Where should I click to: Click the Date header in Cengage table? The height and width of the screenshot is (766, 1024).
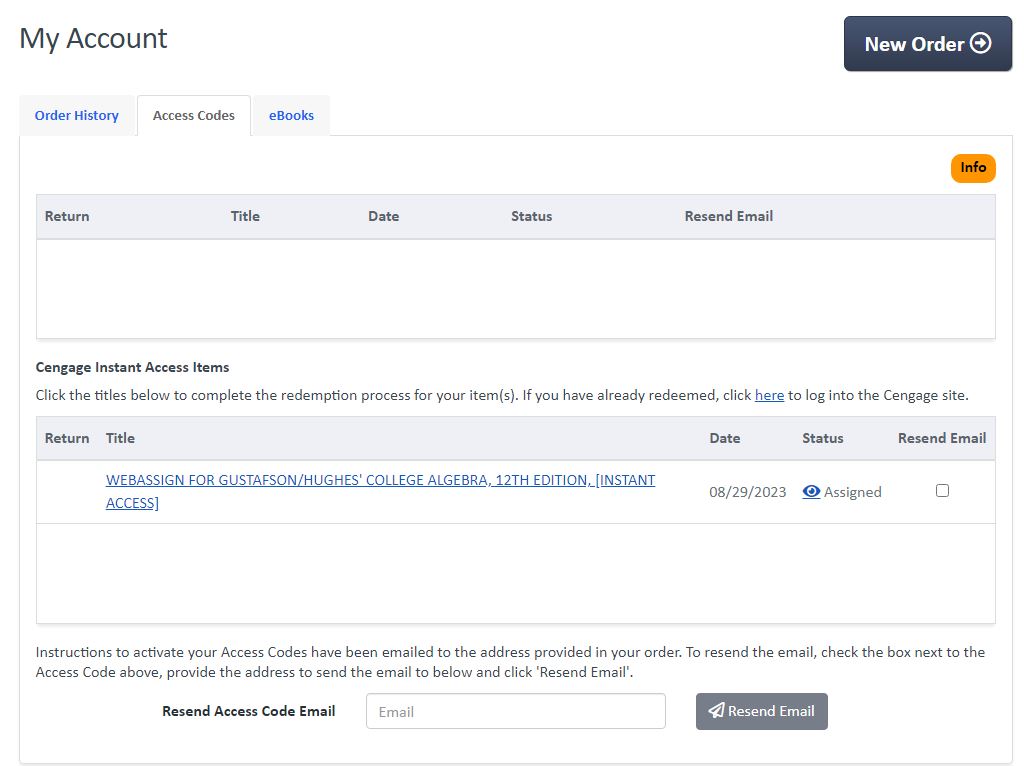[x=725, y=438]
